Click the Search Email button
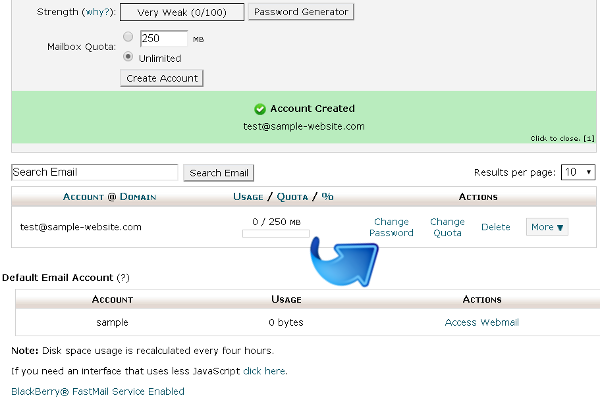 pos(219,173)
